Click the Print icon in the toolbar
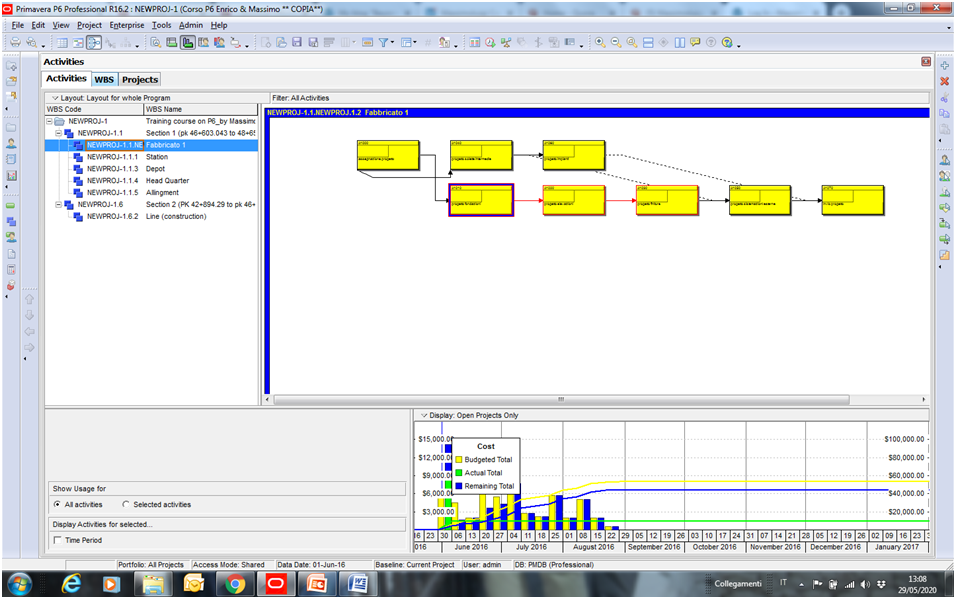 [x=15, y=42]
